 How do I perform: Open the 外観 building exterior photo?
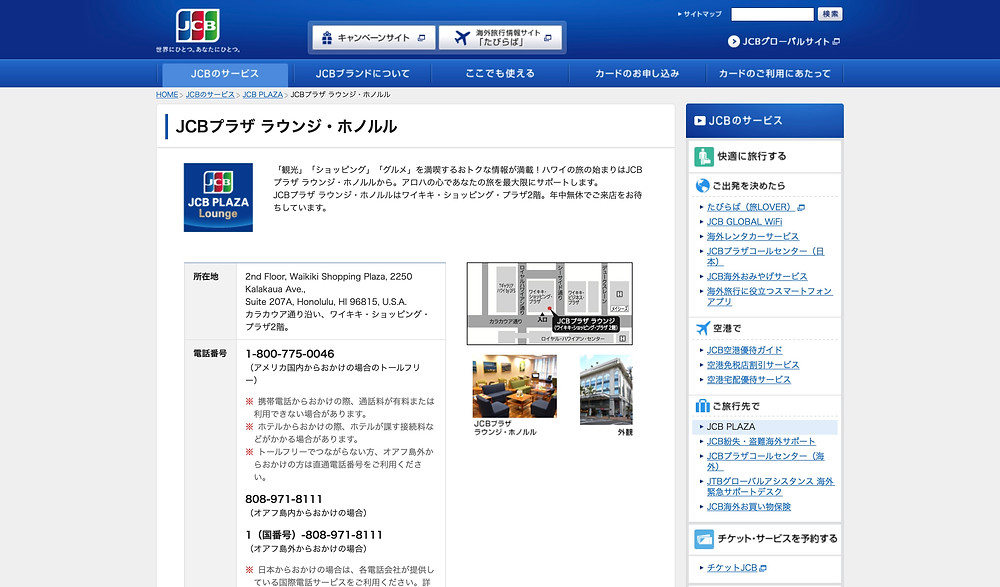[606, 390]
